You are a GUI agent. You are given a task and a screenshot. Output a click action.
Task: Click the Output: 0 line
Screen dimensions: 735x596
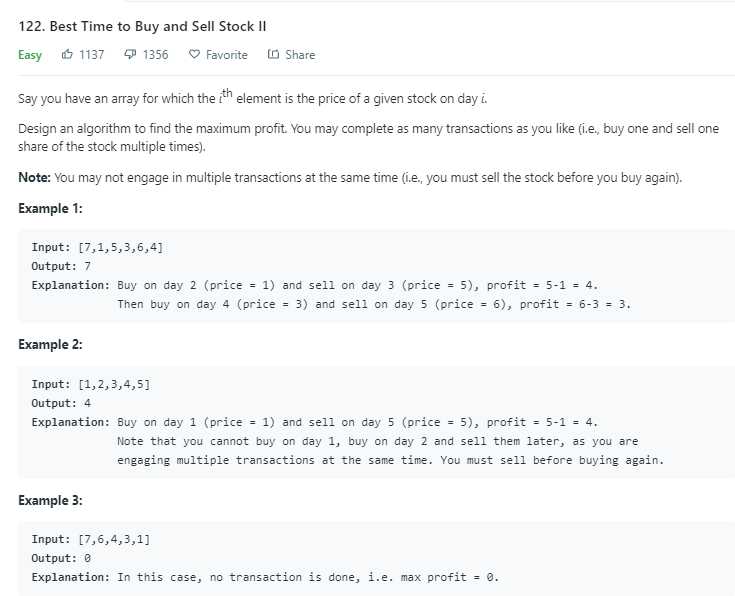click(61, 558)
